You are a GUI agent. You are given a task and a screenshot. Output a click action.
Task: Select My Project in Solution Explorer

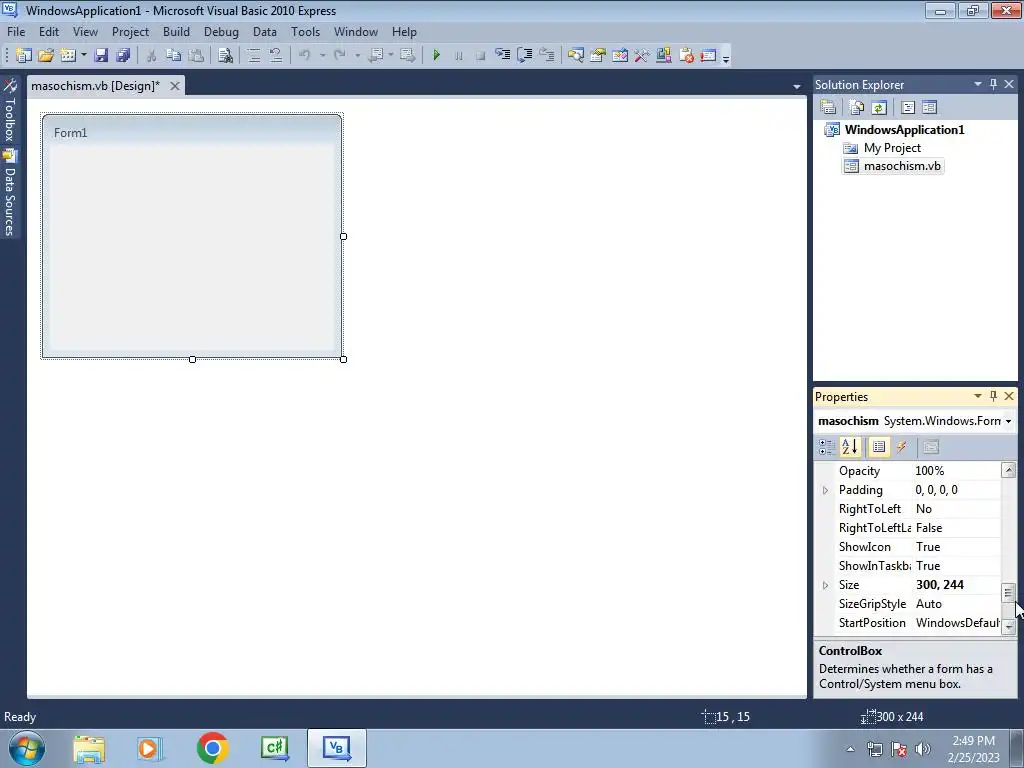coord(892,148)
